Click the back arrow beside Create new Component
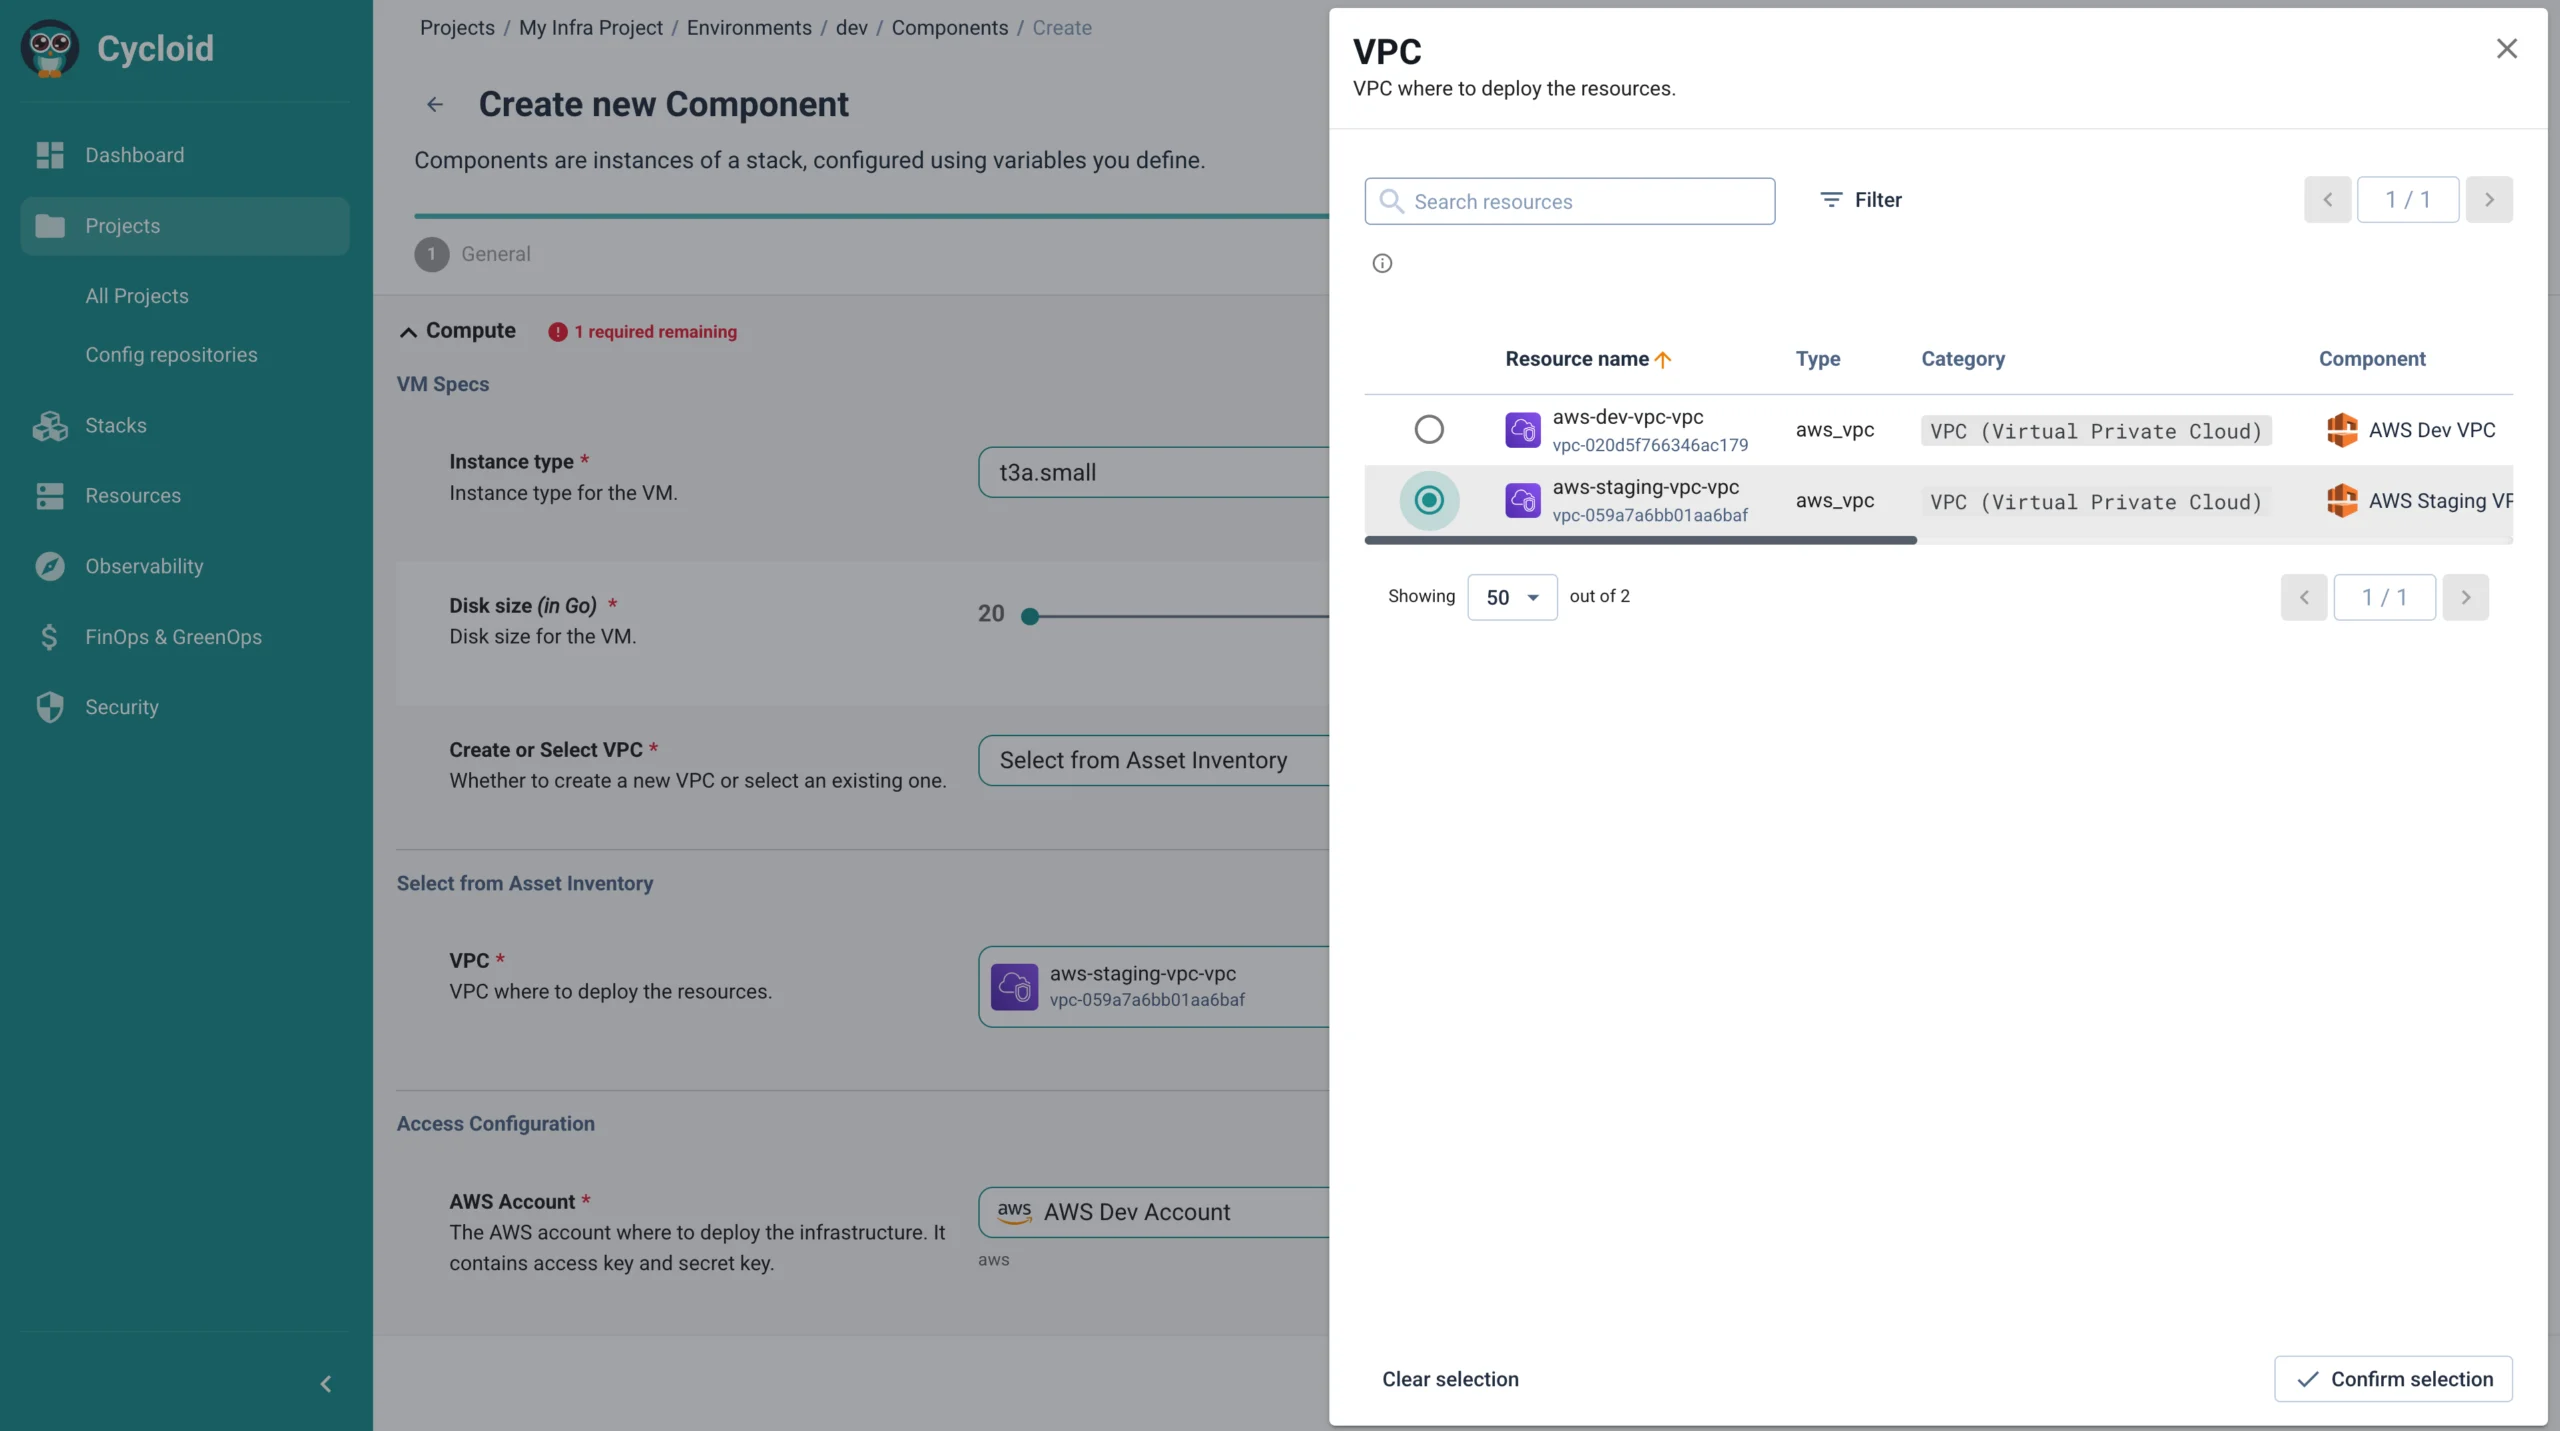 point(435,104)
